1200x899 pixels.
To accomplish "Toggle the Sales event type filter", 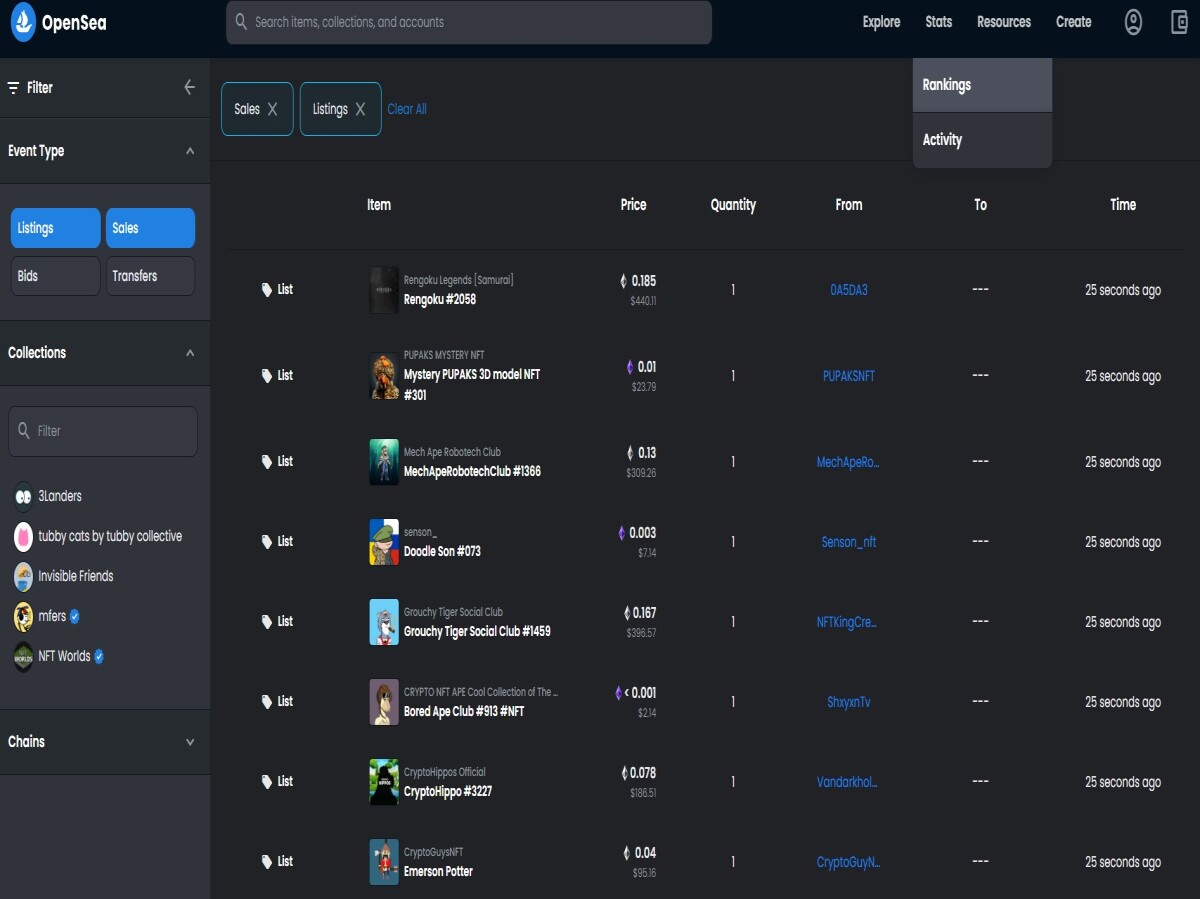I will (x=150, y=228).
